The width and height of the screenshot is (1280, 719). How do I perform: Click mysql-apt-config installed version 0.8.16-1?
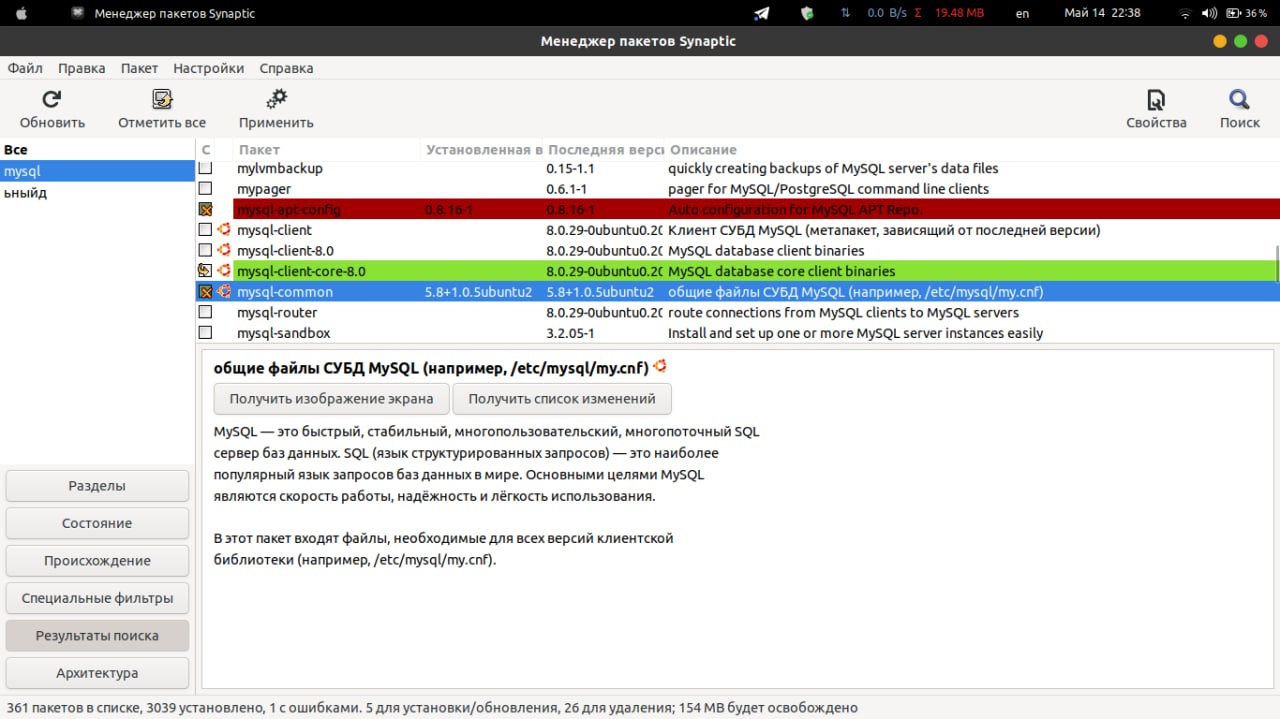449,210
